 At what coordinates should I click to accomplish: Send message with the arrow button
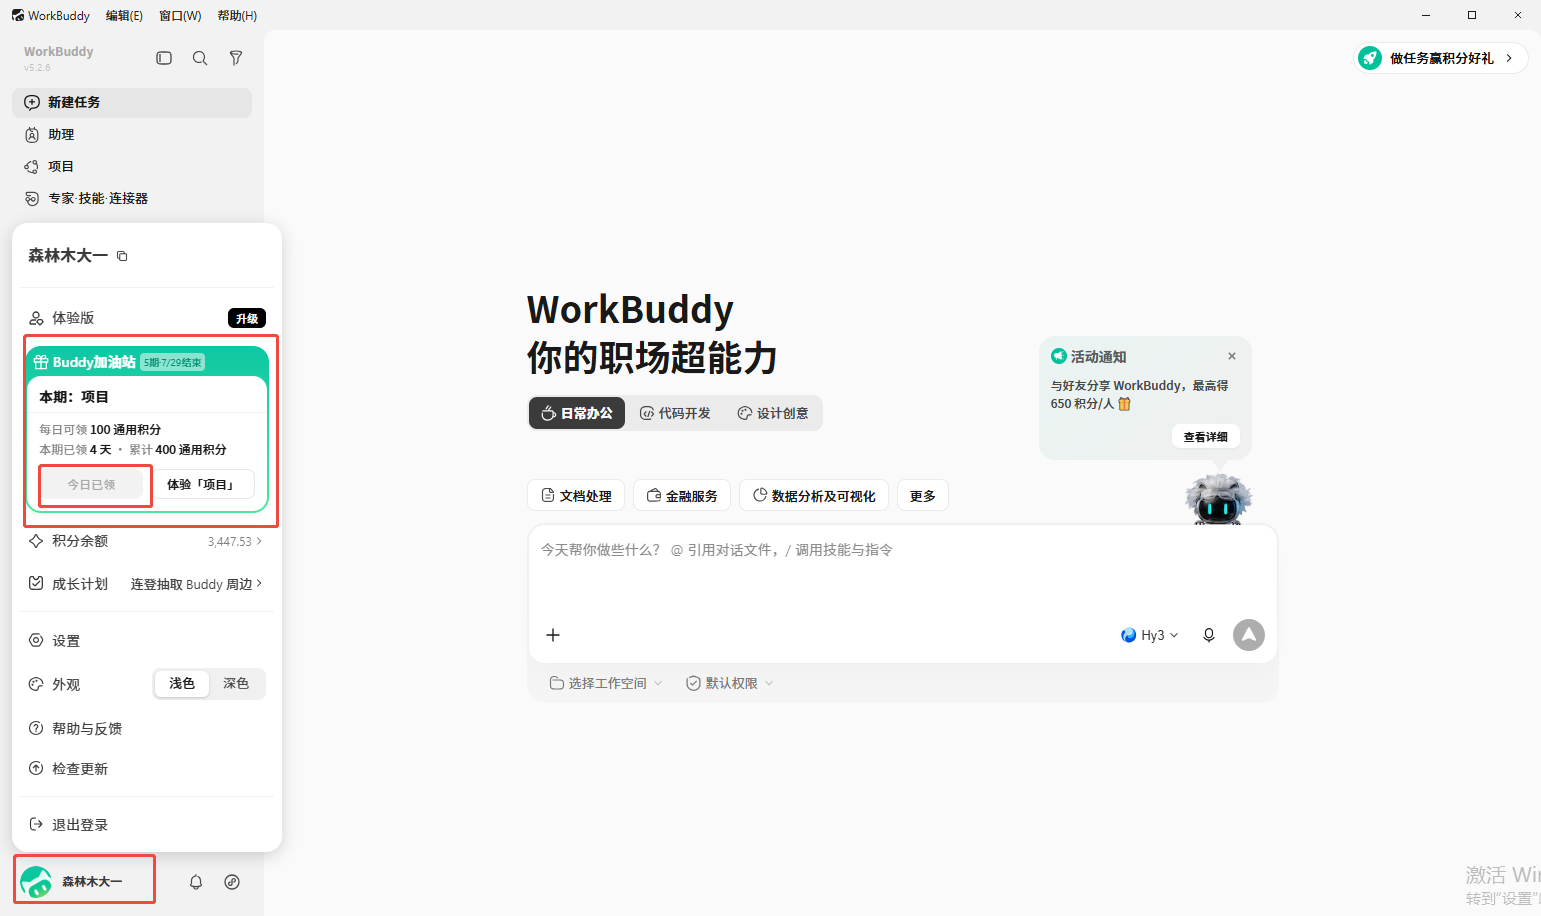click(x=1249, y=635)
